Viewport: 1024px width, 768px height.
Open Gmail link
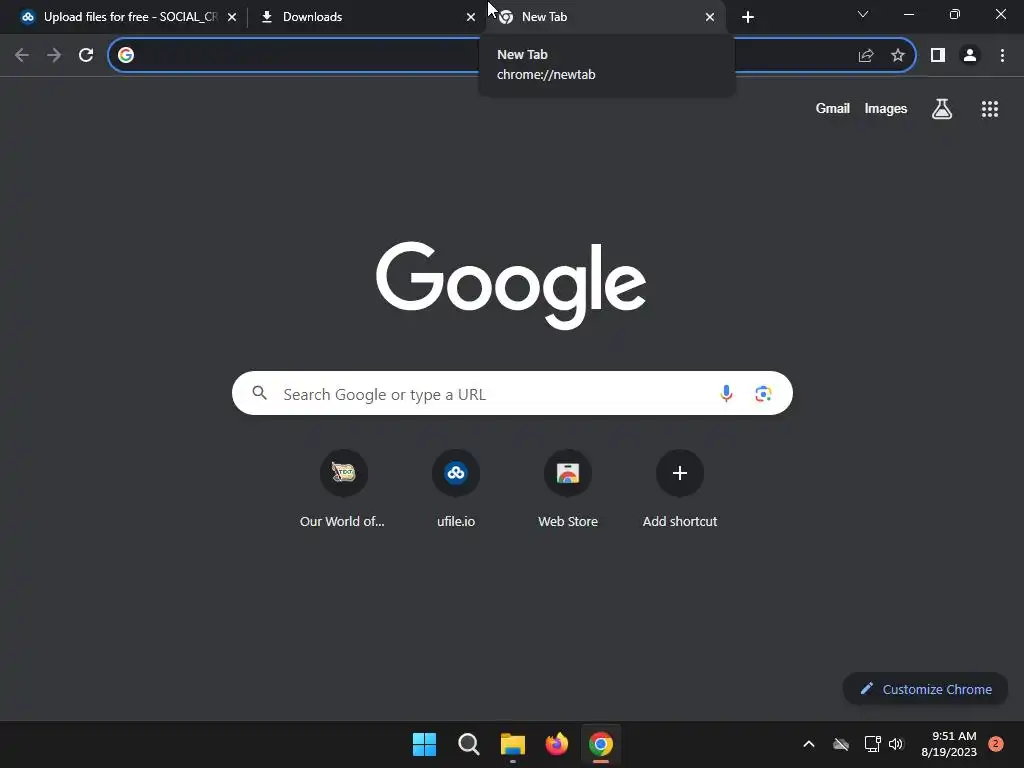coord(833,109)
